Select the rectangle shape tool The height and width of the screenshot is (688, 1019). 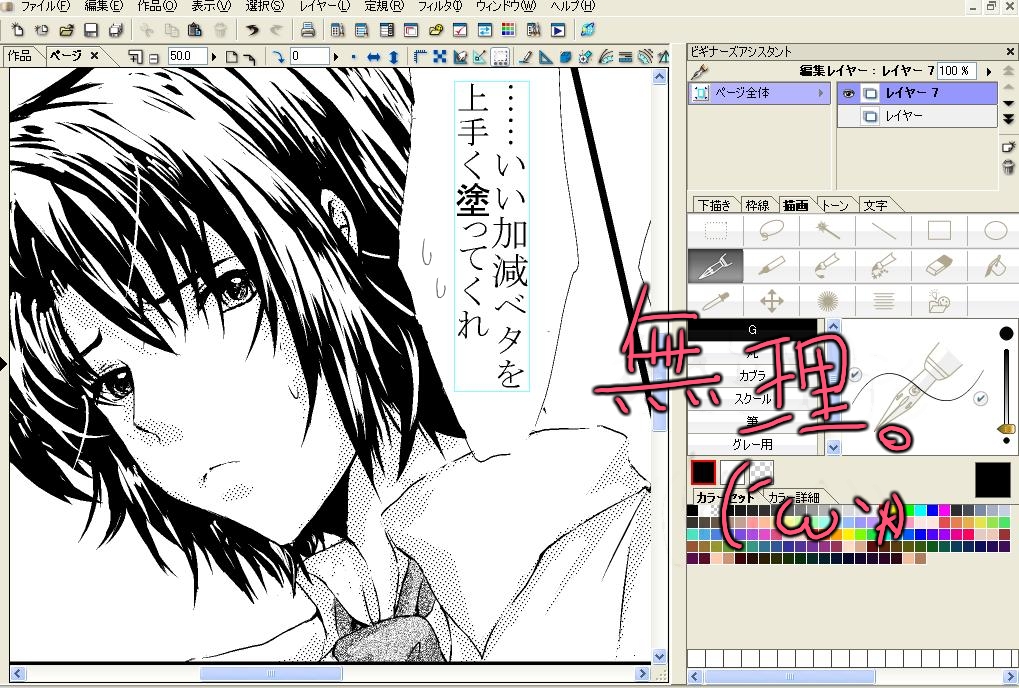(939, 231)
